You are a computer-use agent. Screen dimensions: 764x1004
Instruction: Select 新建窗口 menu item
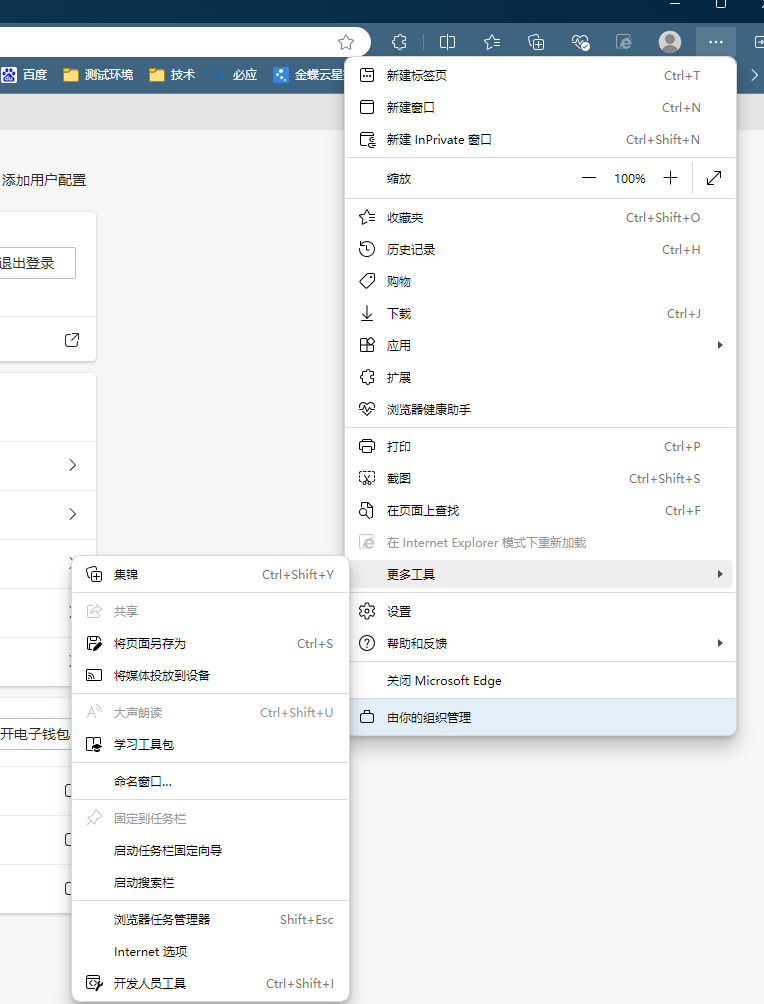click(540, 108)
